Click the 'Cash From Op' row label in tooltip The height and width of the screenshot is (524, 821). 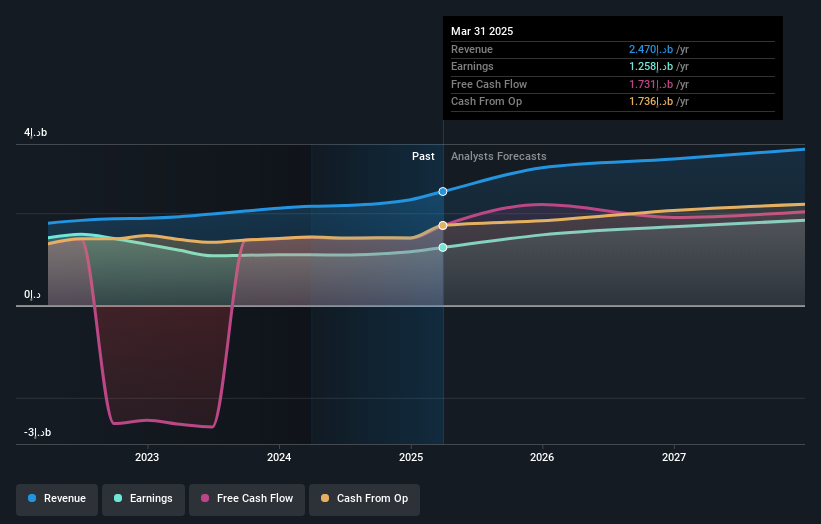coord(486,102)
